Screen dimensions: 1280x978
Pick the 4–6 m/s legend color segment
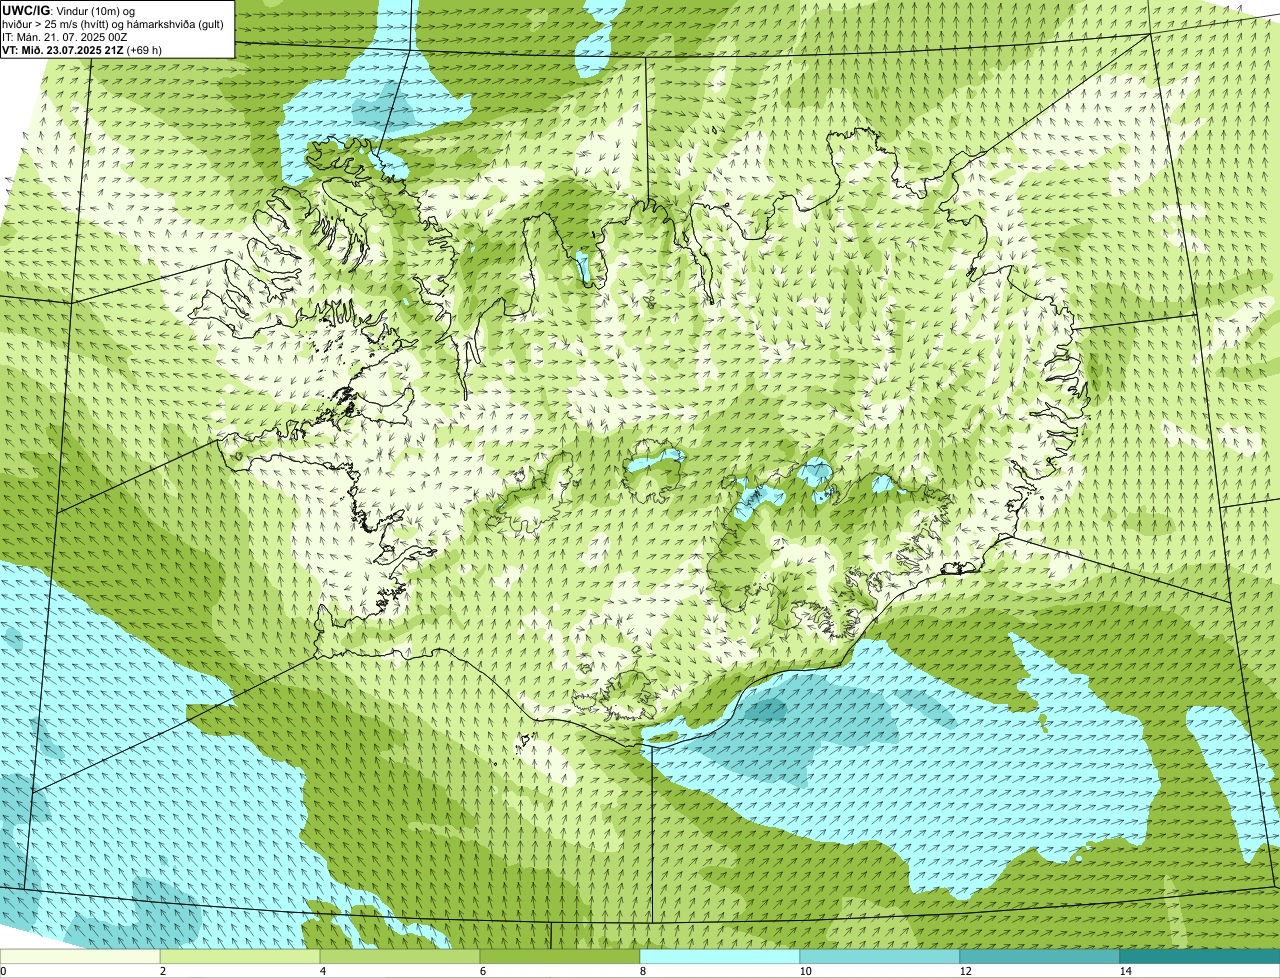tap(400, 956)
